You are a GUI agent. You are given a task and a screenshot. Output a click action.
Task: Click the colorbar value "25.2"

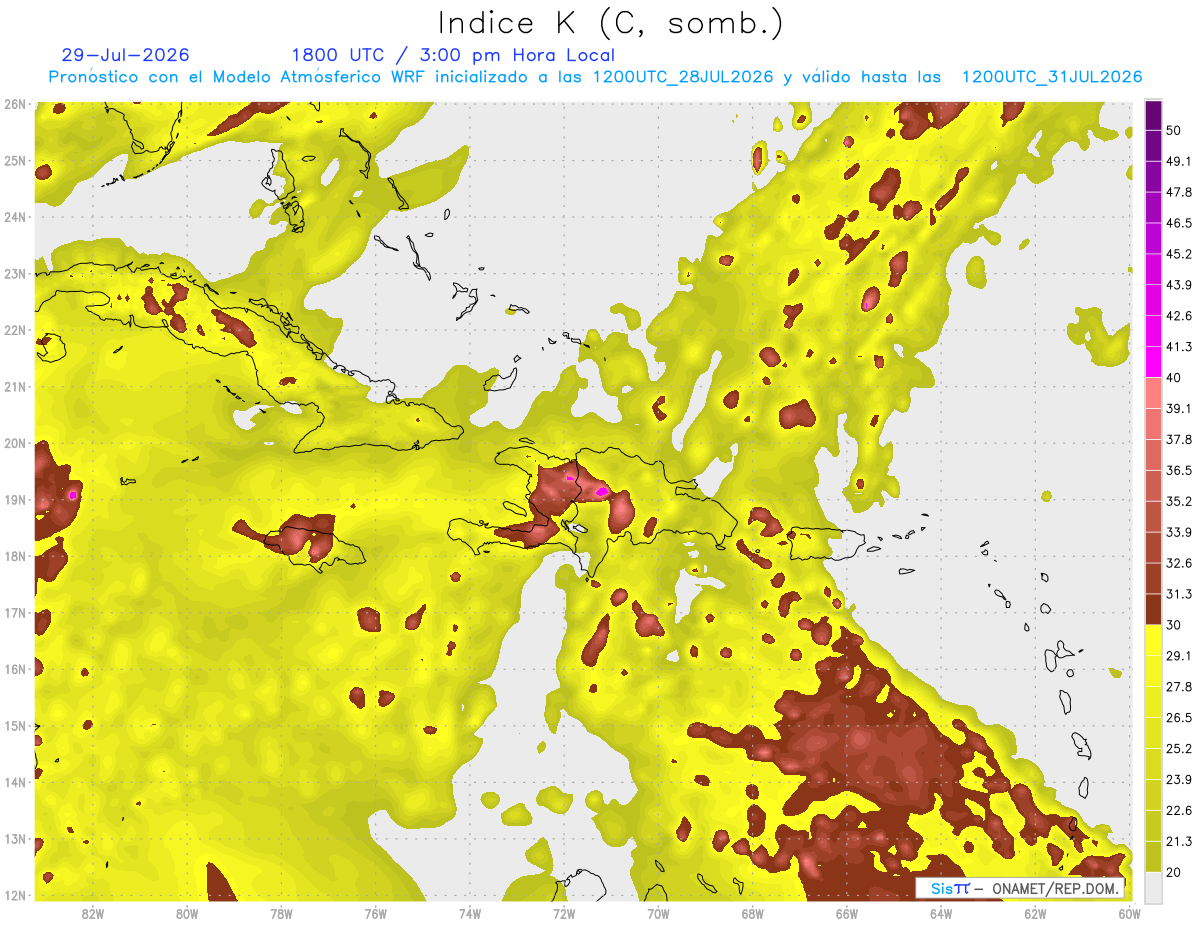click(x=1179, y=749)
